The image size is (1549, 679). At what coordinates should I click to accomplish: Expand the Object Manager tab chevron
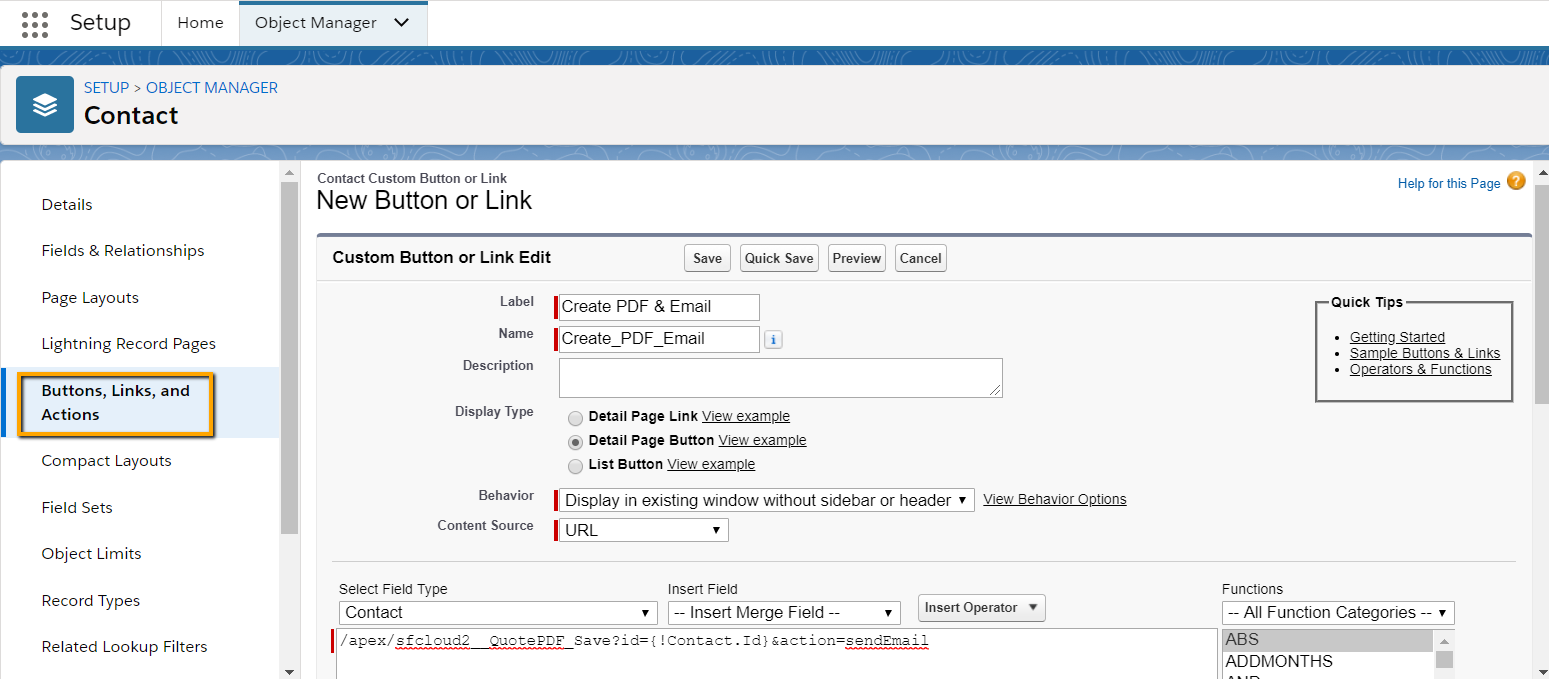pyautogui.click(x=402, y=23)
